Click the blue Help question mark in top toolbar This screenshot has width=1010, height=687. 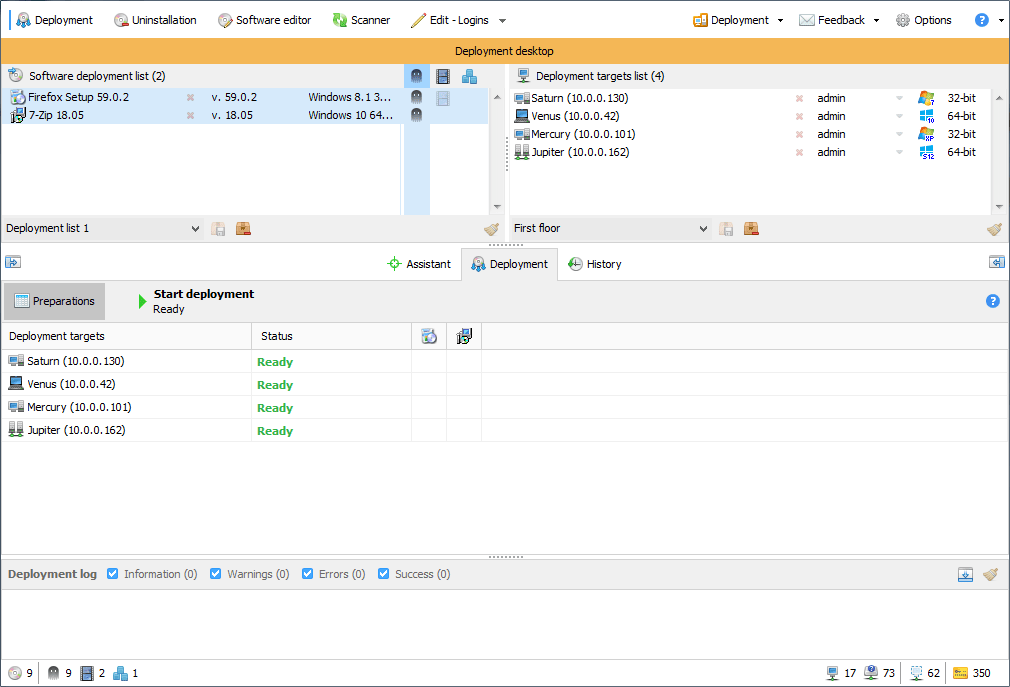(x=982, y=20)
